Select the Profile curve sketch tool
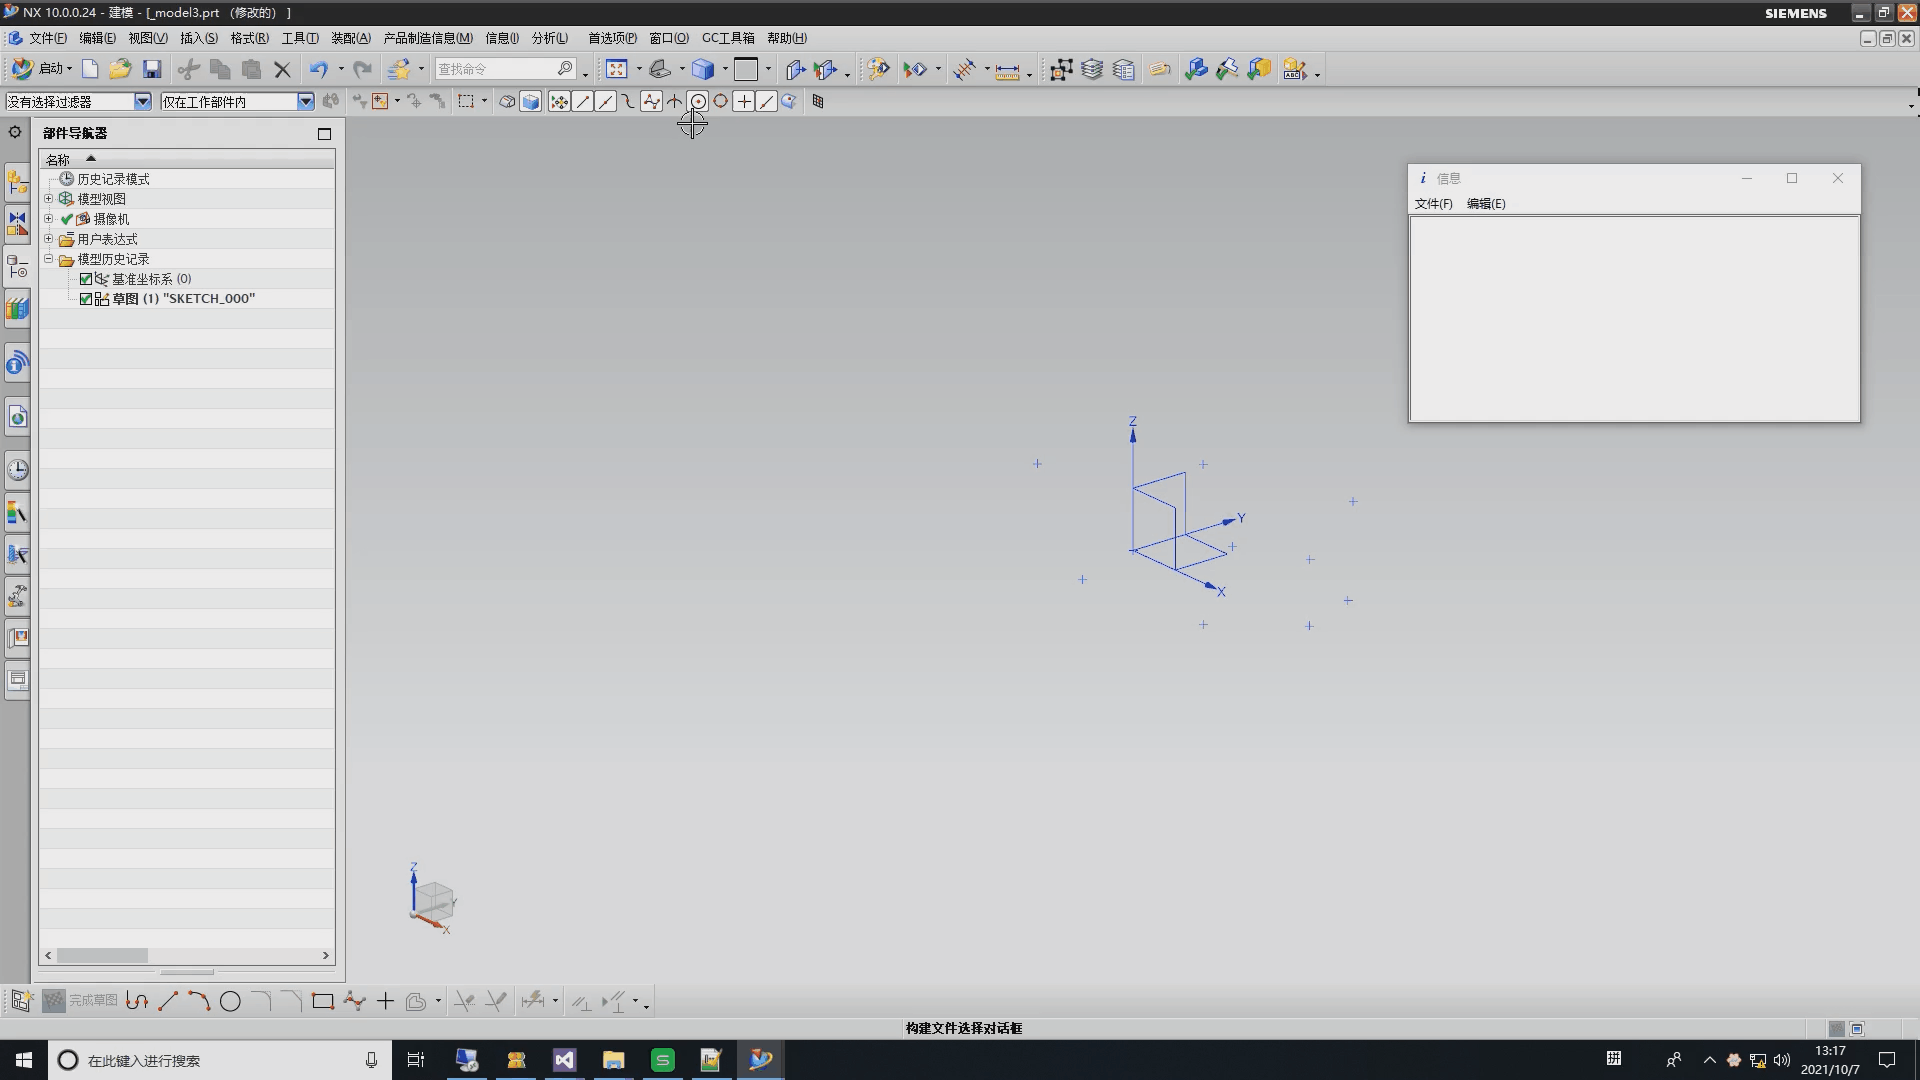The height and width of the screenshot is (1080, 1920). 137,1001
